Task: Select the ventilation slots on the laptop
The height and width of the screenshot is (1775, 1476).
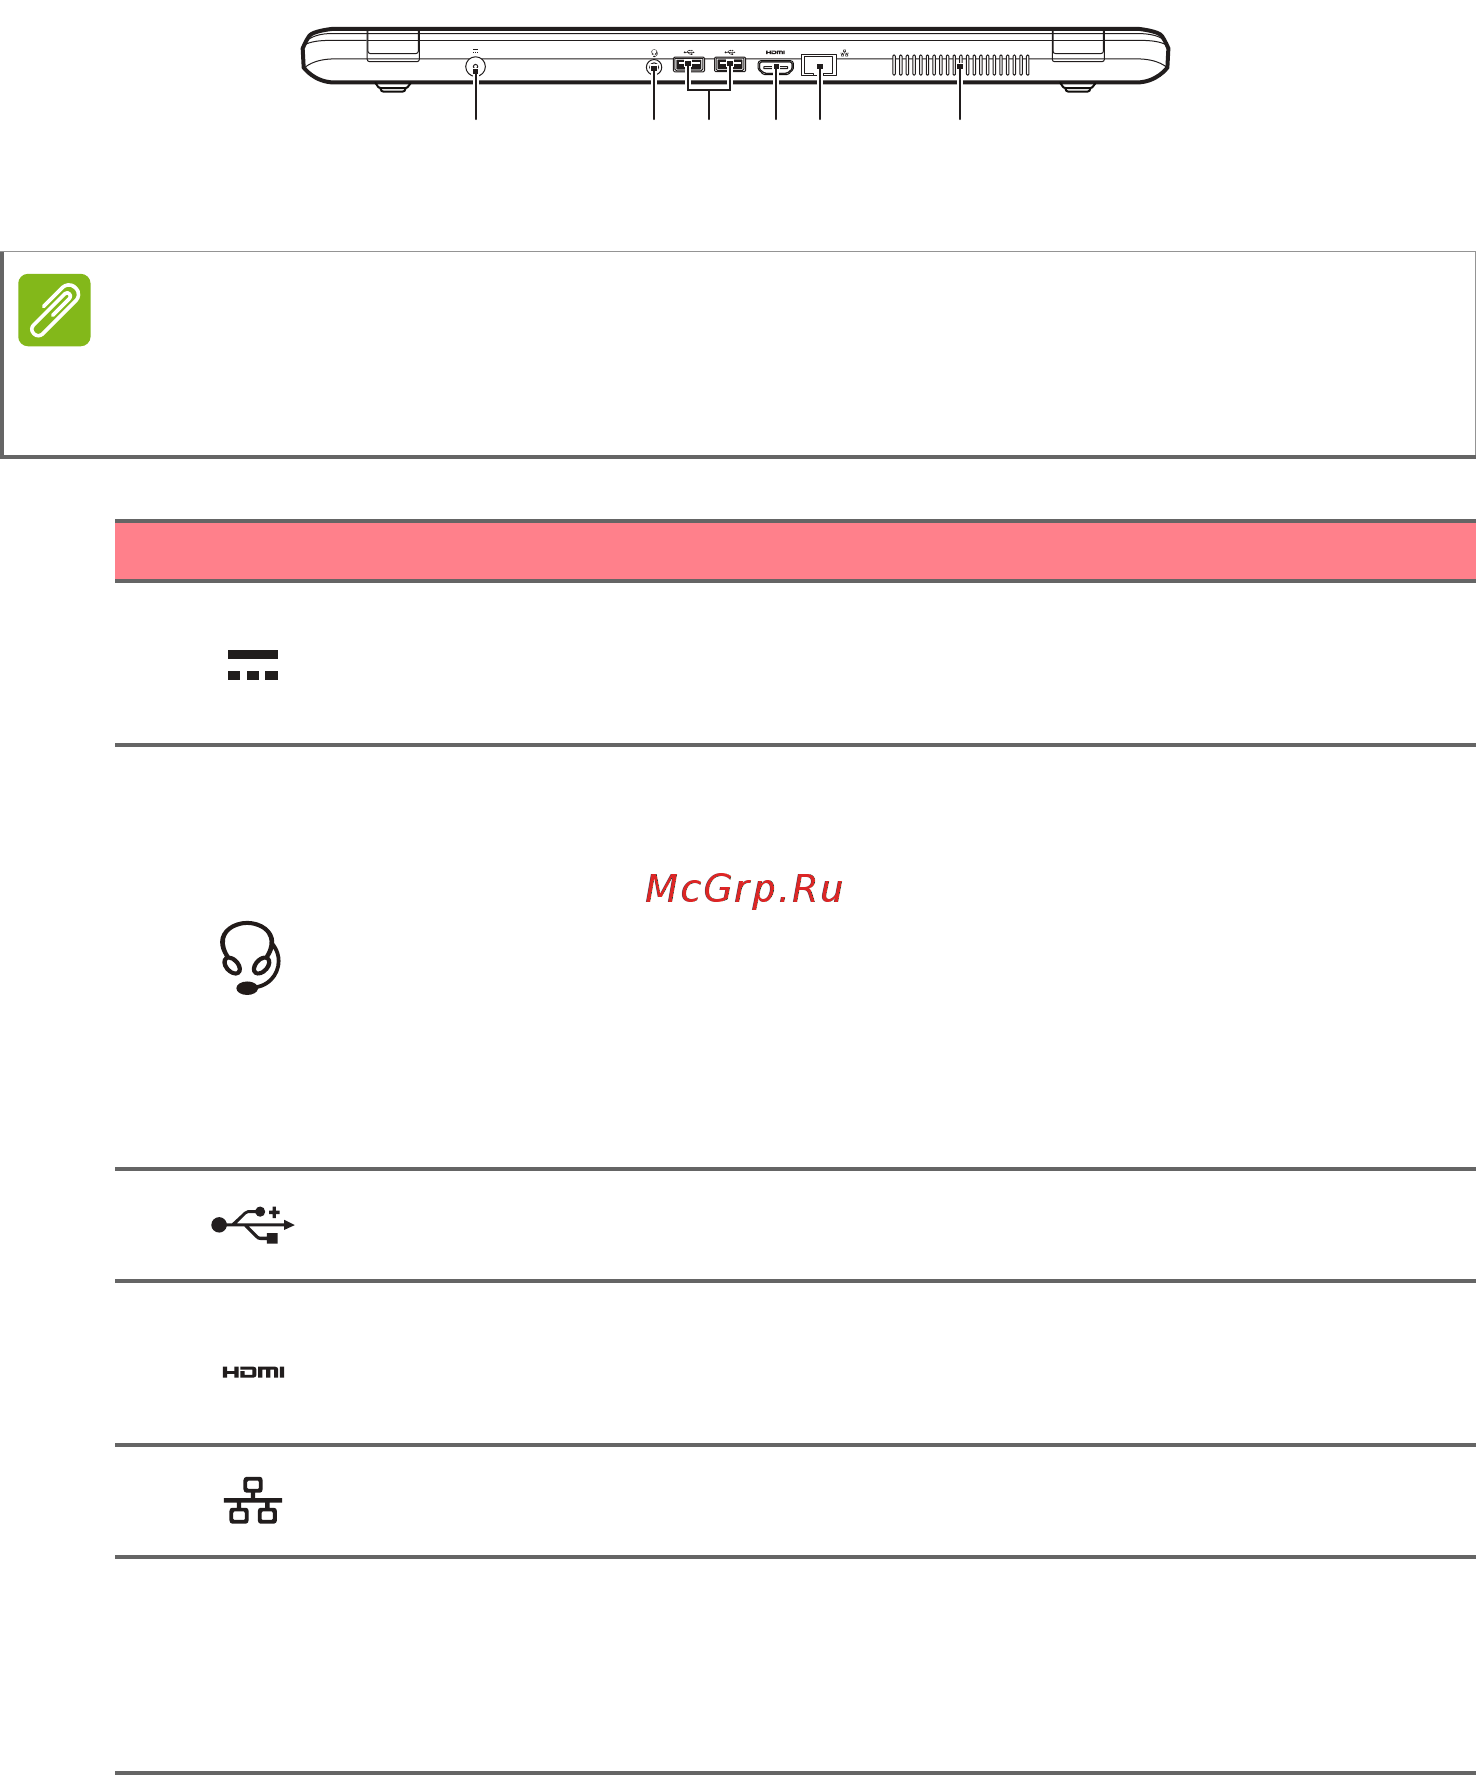Action: pyautogui.click(x=960, y=66)
